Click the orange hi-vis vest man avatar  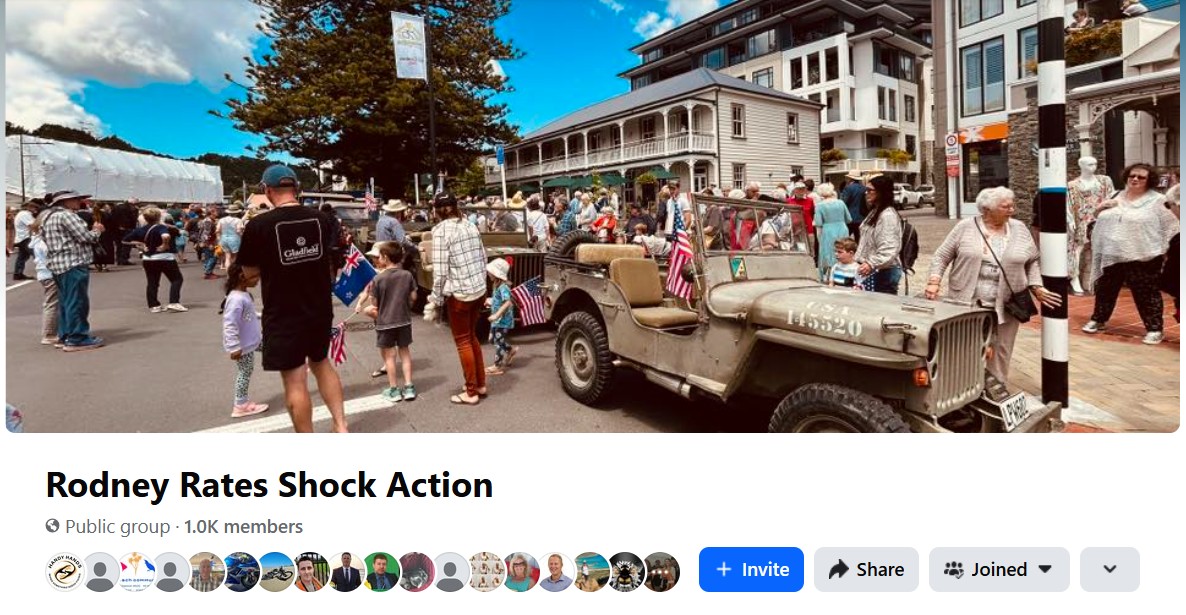(311, 572)
